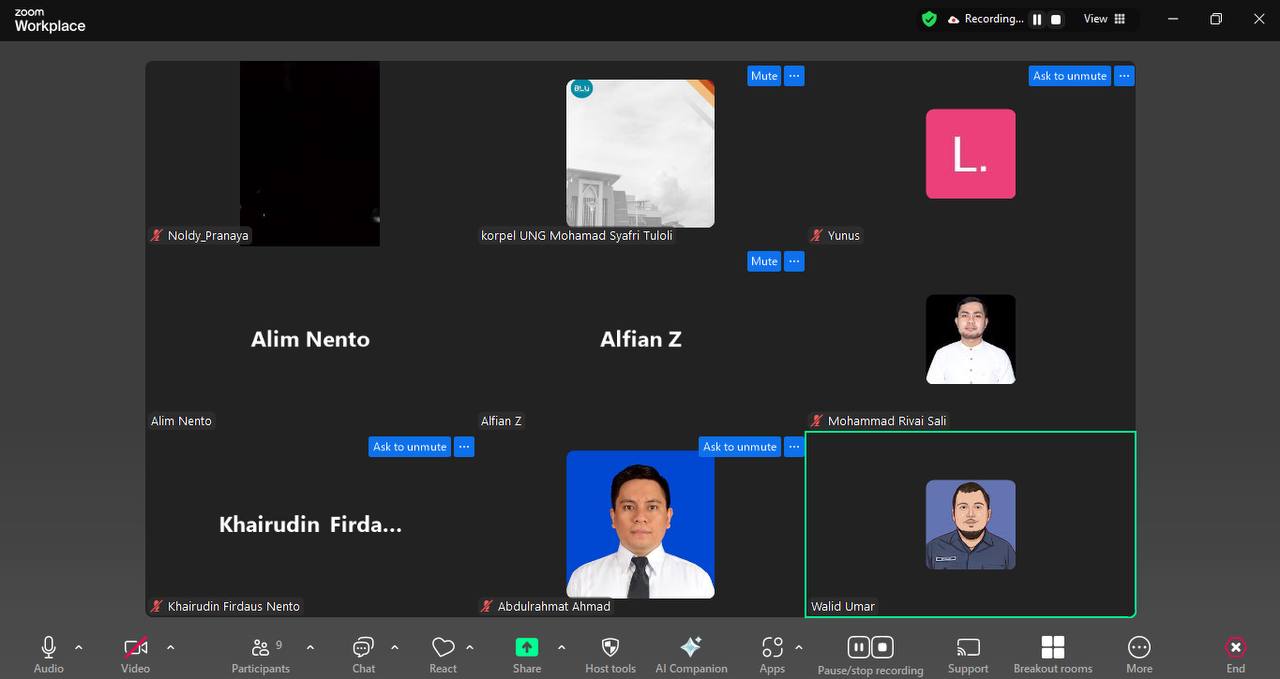The height and width of the screenshot is (679, 1280).
Task: Click the Mohammad Rivai Sali name label
Action: [878, 421]
